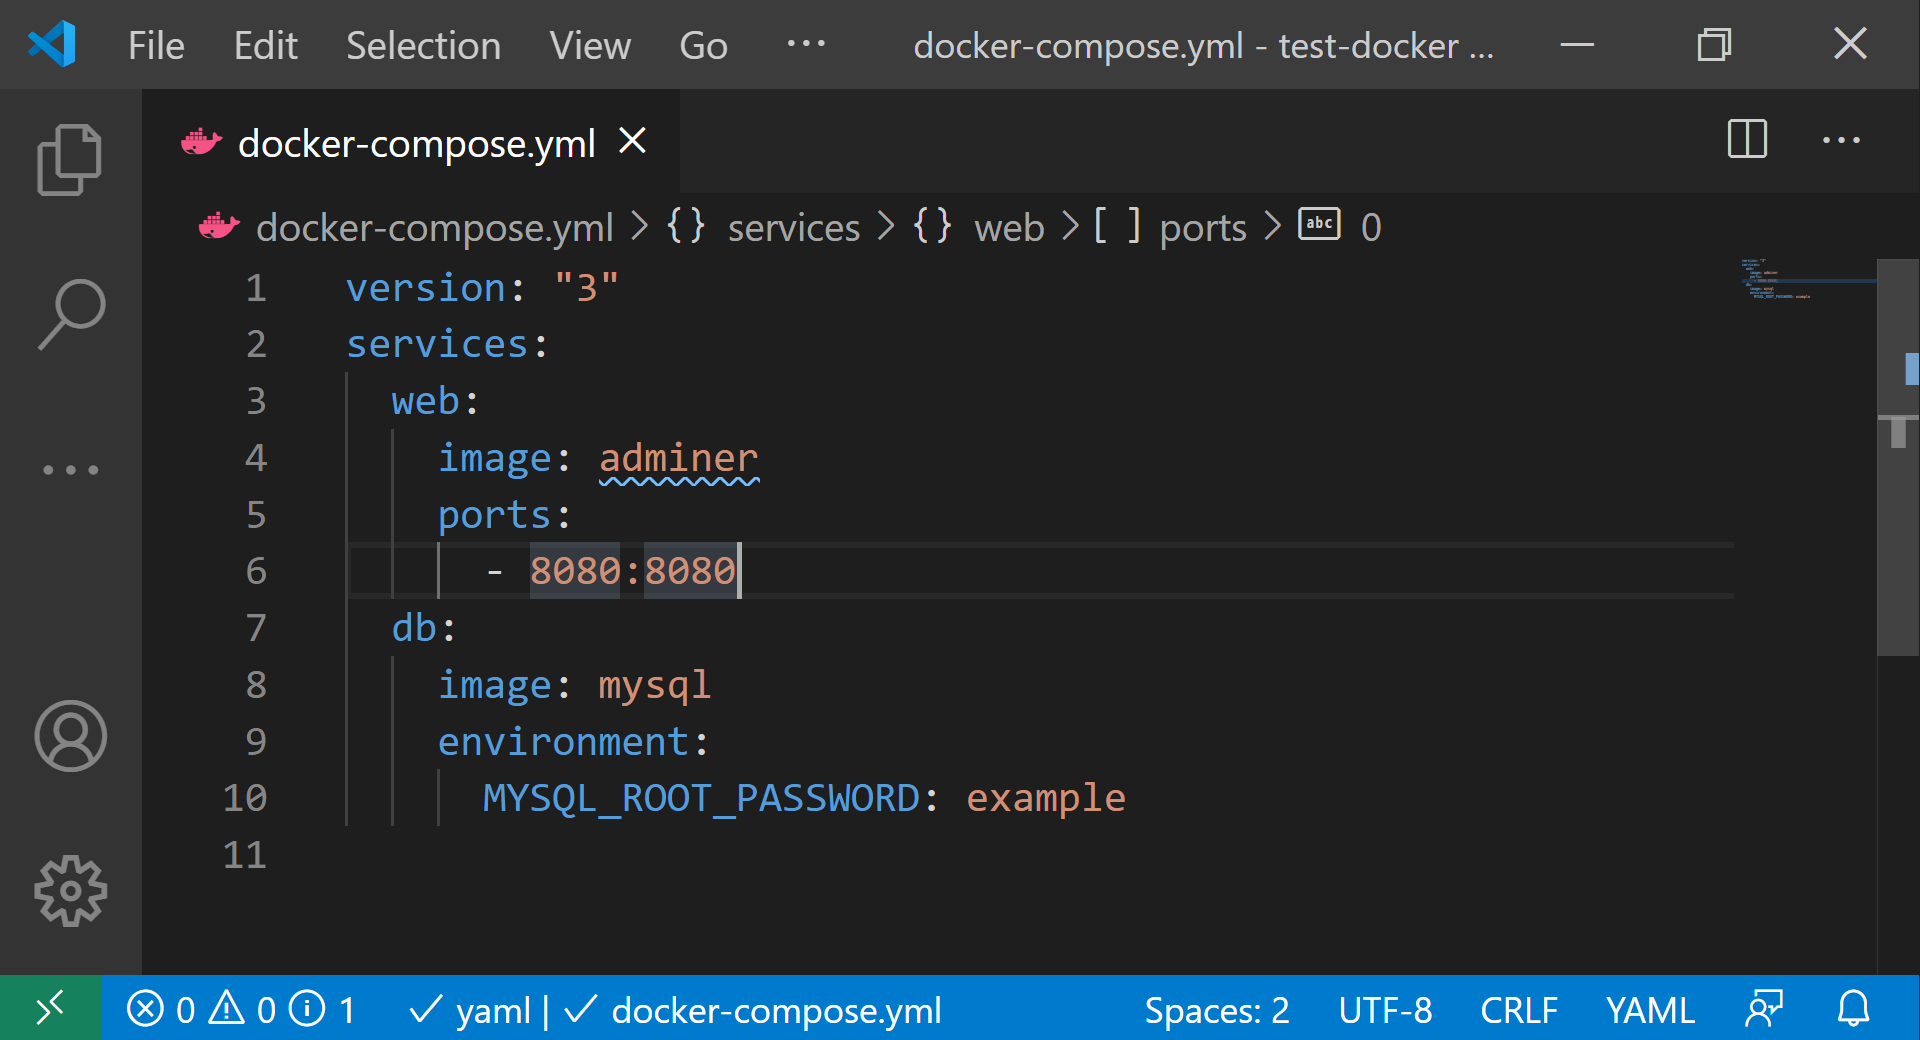Open the View menu
Screen dimensions: 1920x1040
[590, 46]
